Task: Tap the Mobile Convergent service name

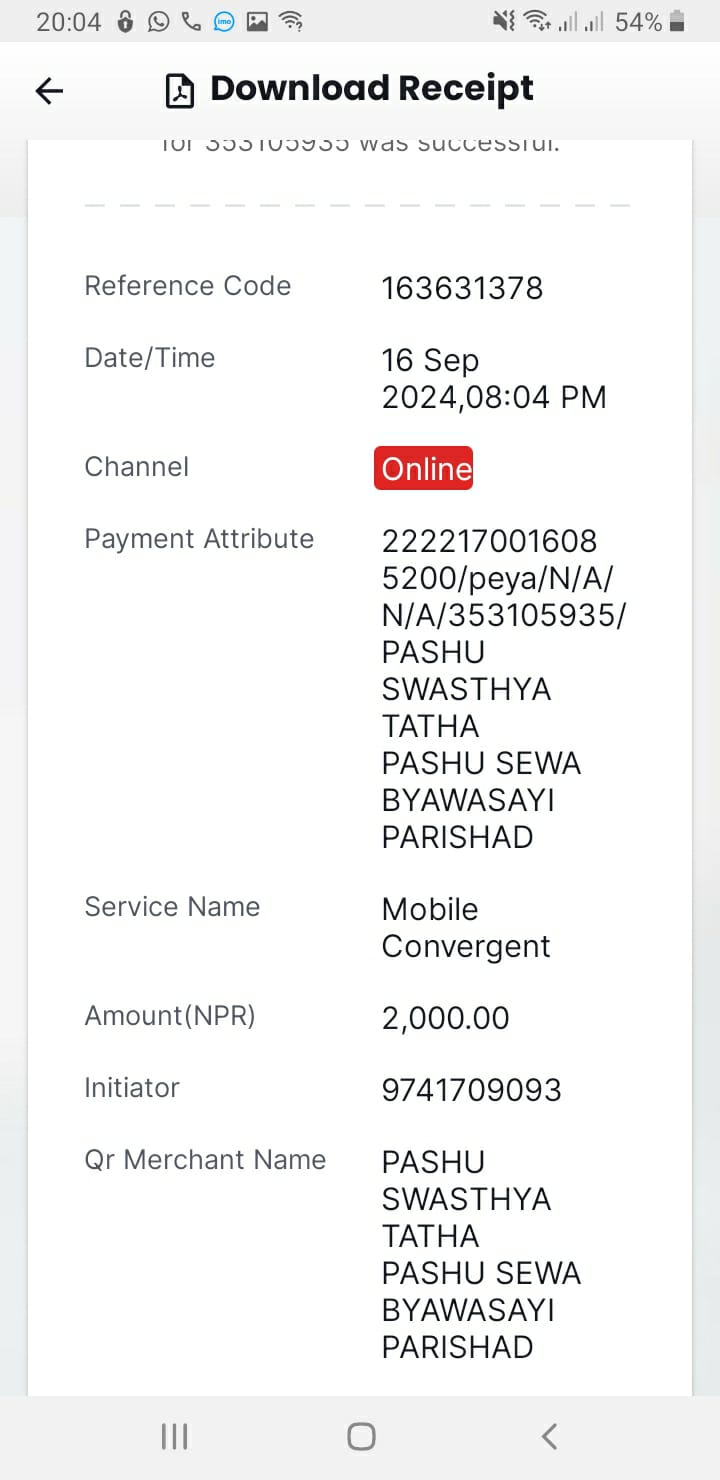Action: point(466,927)
